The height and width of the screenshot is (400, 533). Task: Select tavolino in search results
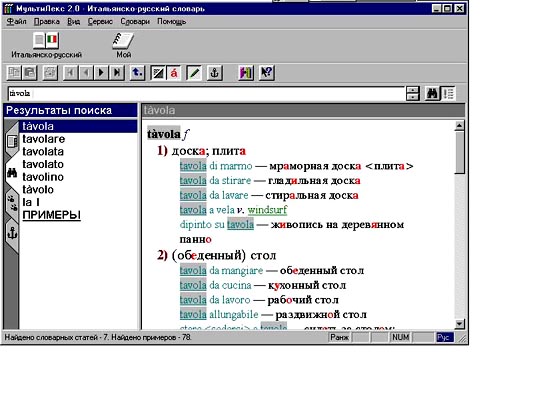coord(43,177)
